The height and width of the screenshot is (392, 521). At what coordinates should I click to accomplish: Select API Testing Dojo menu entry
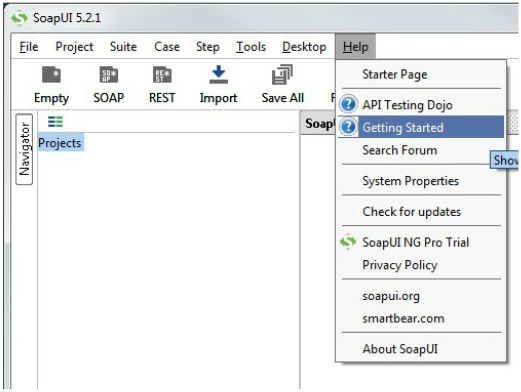pos(421,105)
